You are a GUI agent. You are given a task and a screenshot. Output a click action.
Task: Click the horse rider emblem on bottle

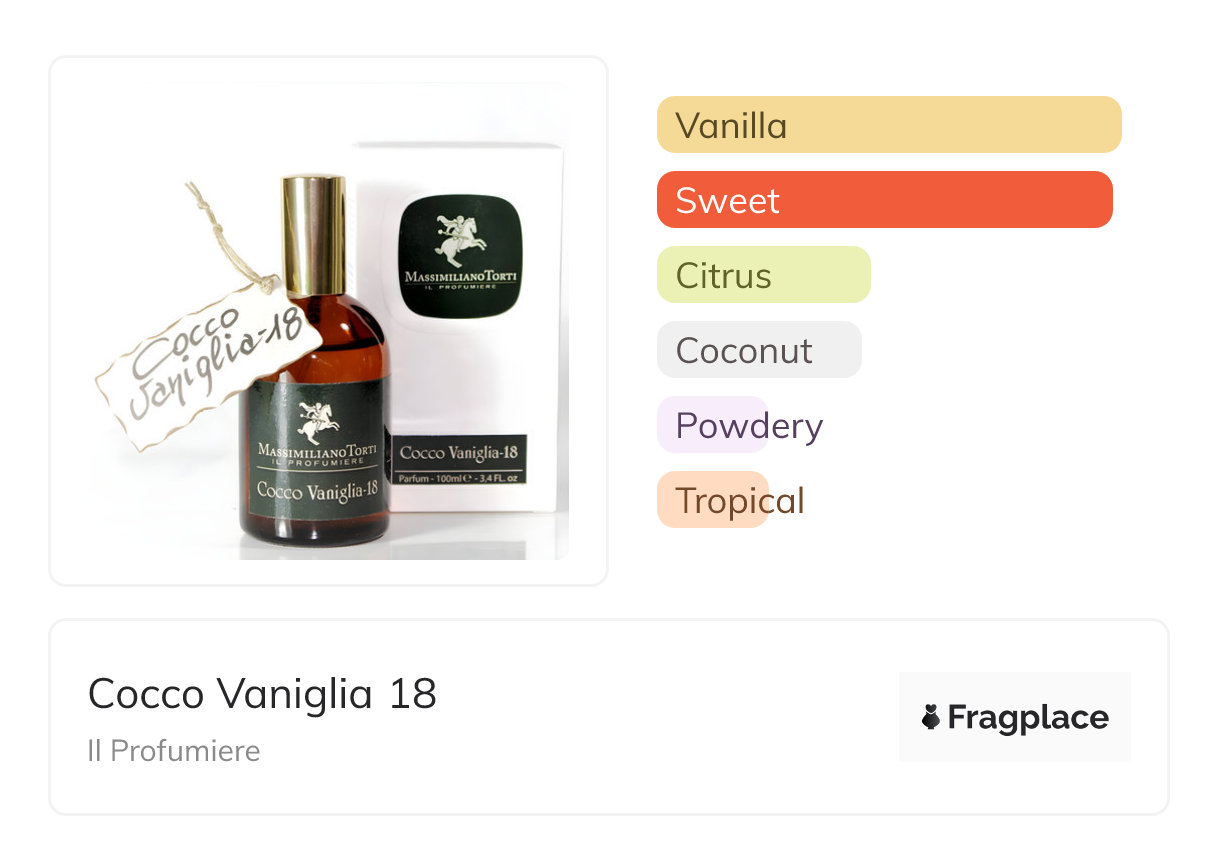[x=318, y=422]
